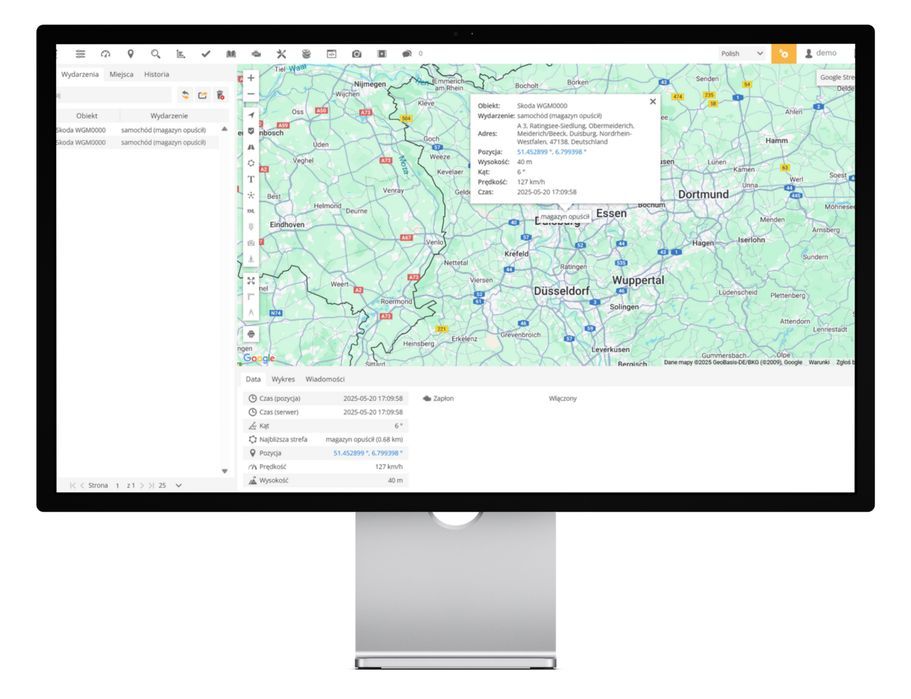Click the print map icon
This screenshot has width=911, height=699.
point(251,334)
